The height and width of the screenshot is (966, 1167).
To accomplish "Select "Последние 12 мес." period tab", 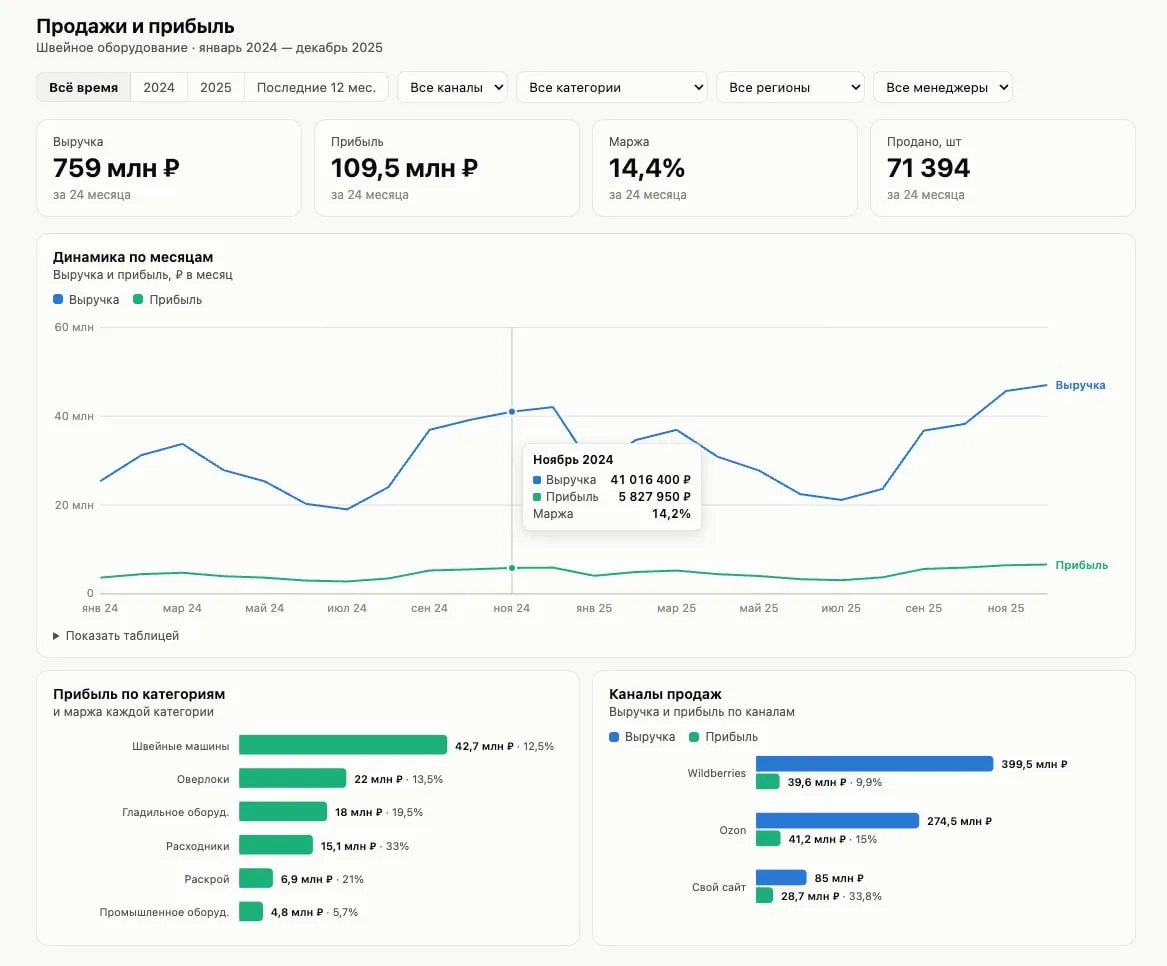I will [x=316, y=87].
